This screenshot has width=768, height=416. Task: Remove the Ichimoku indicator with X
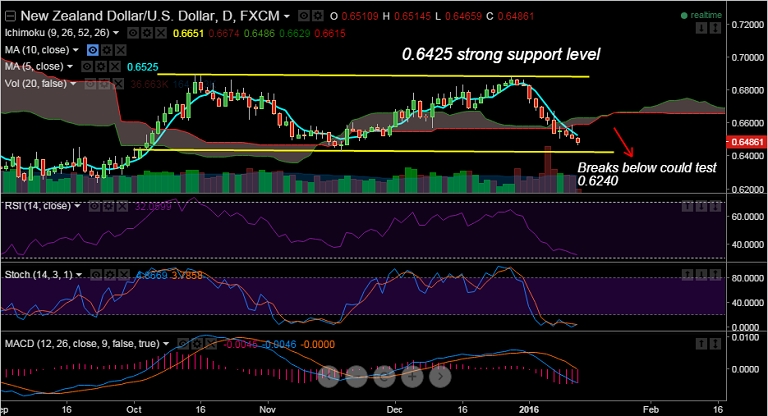(160, 33)
